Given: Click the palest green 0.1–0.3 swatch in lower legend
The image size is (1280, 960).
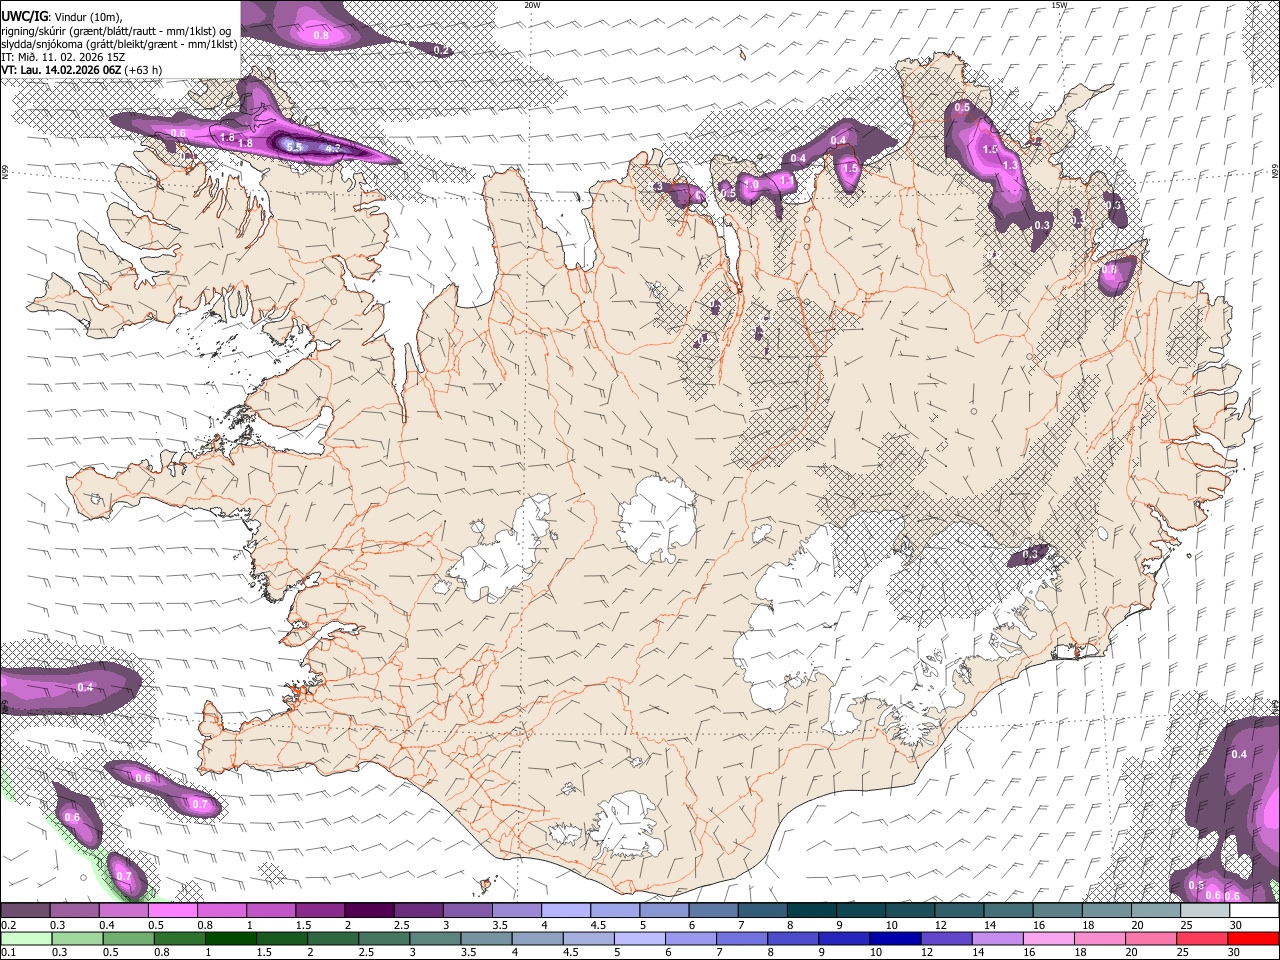Looking at the screenshot, I should 26,938.
